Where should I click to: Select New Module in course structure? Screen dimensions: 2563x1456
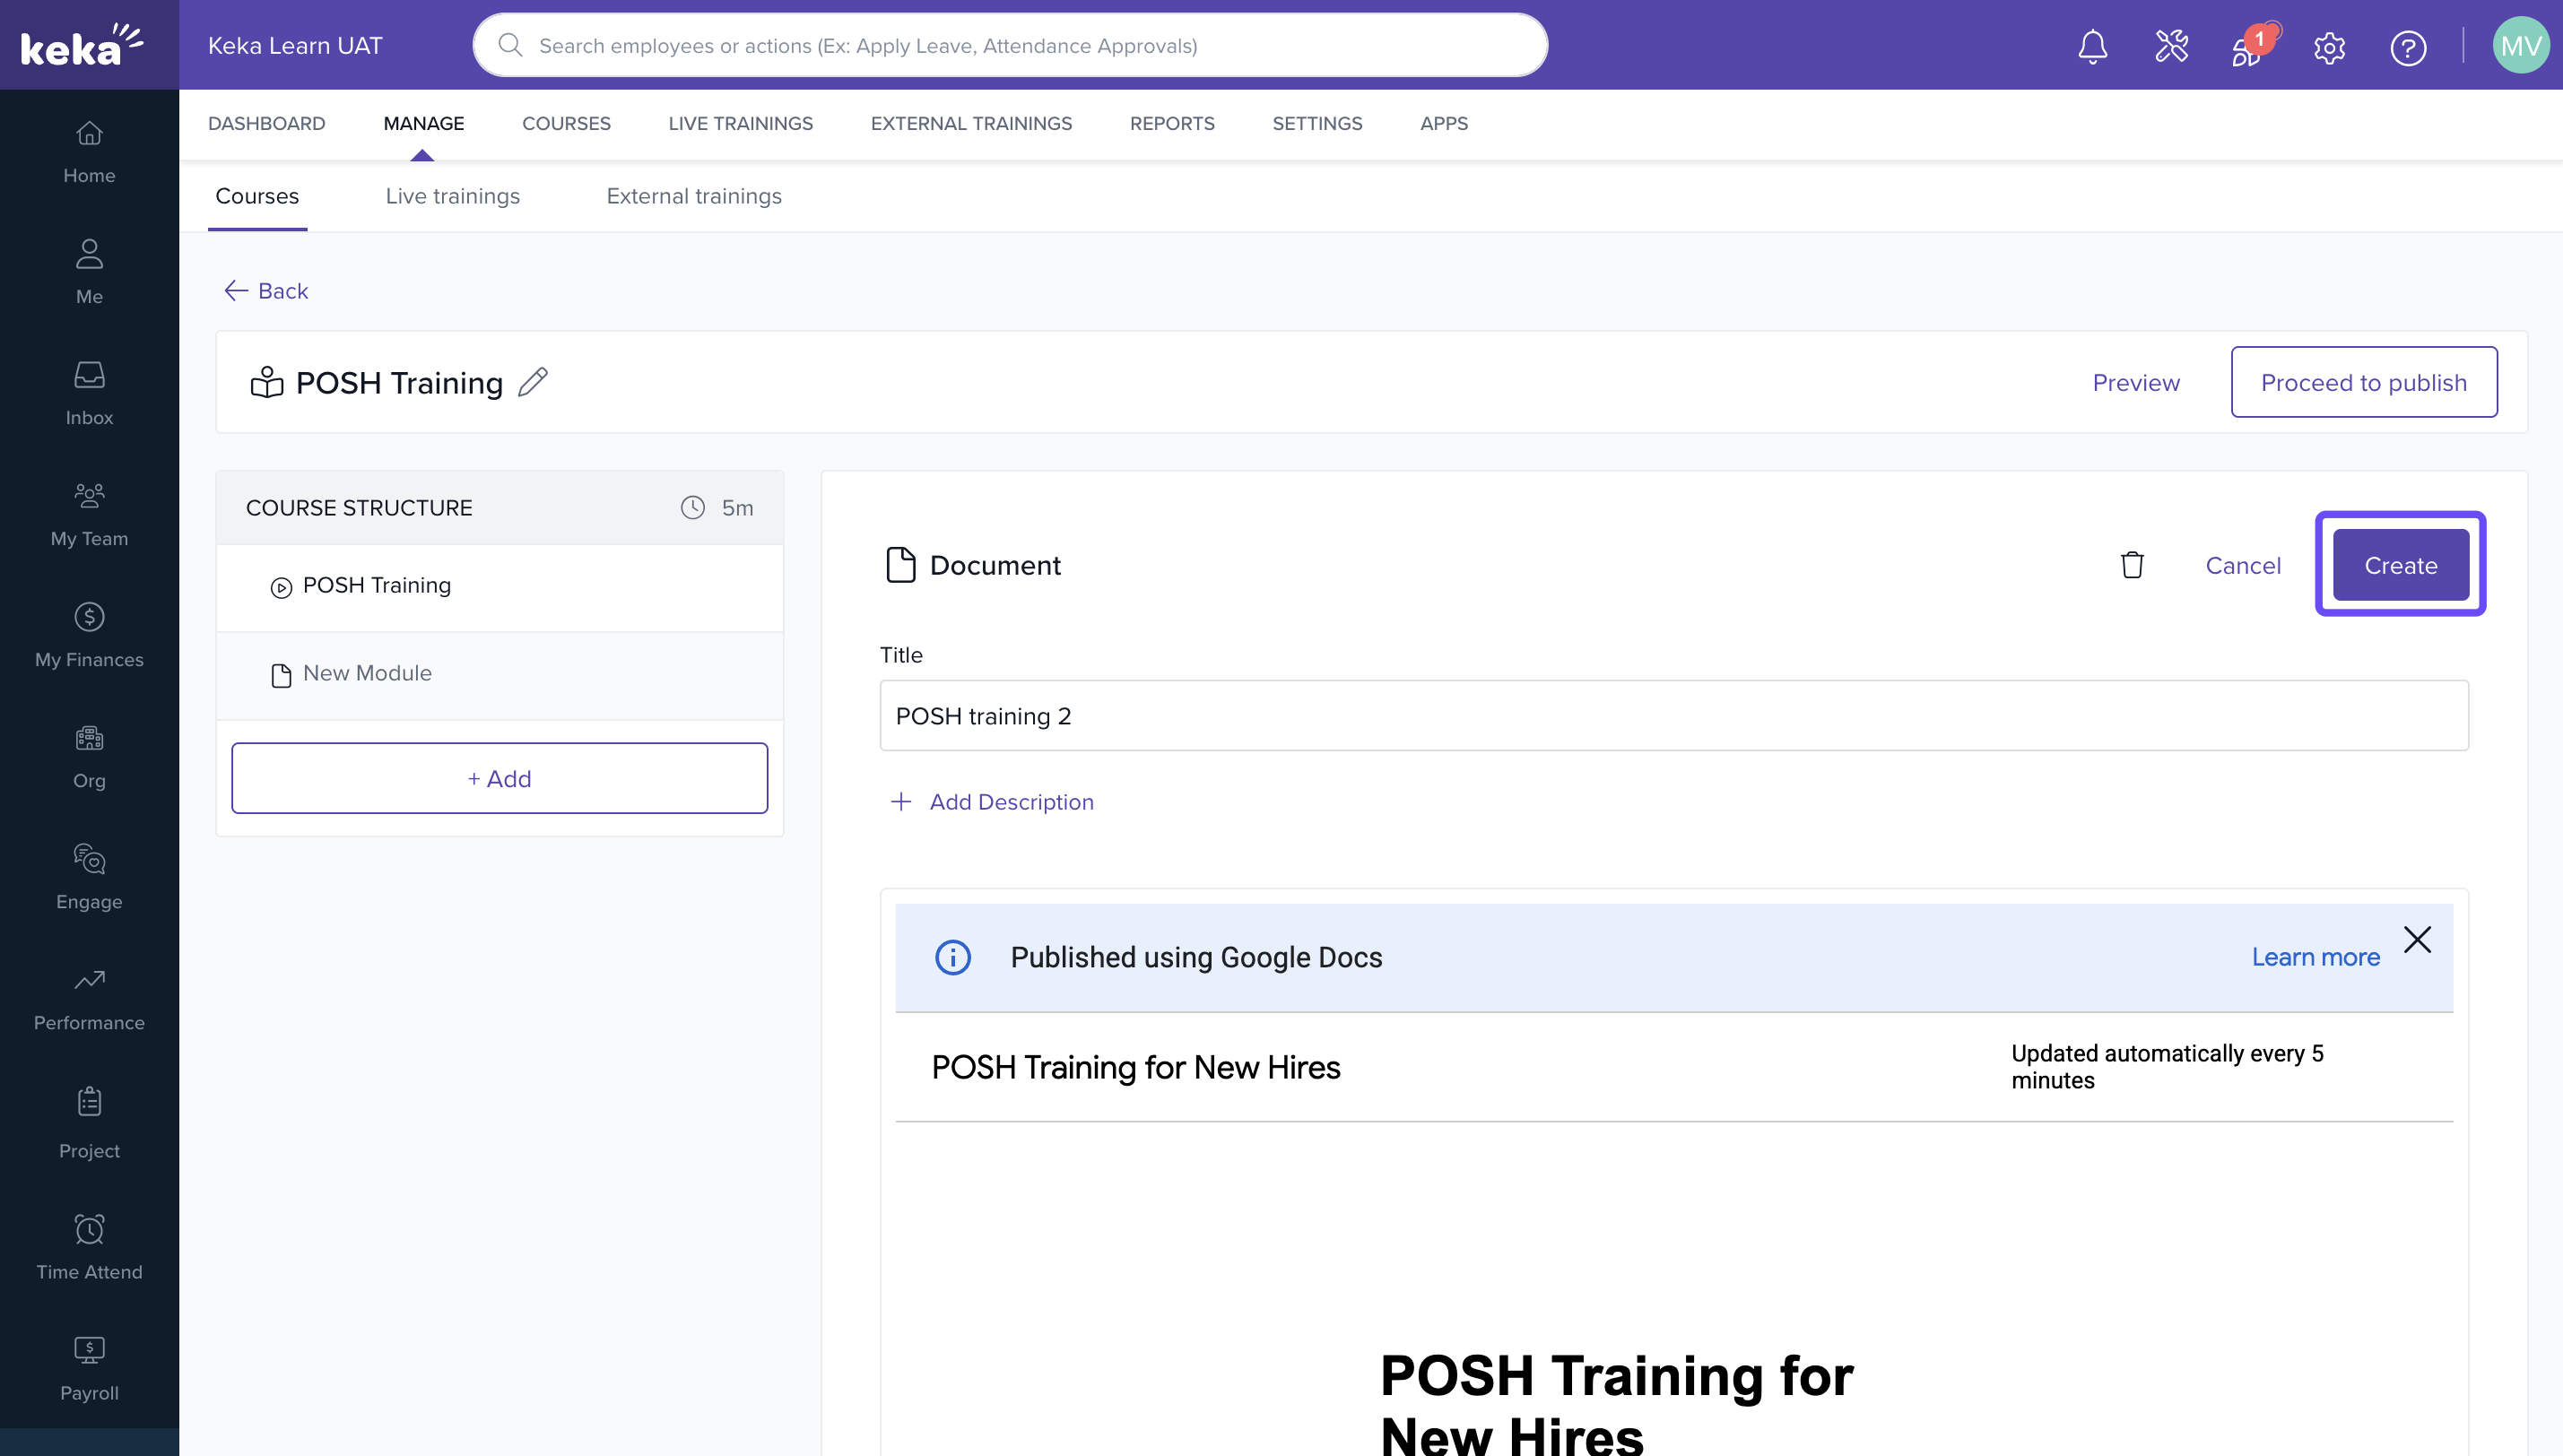click(x=367, y=673)
